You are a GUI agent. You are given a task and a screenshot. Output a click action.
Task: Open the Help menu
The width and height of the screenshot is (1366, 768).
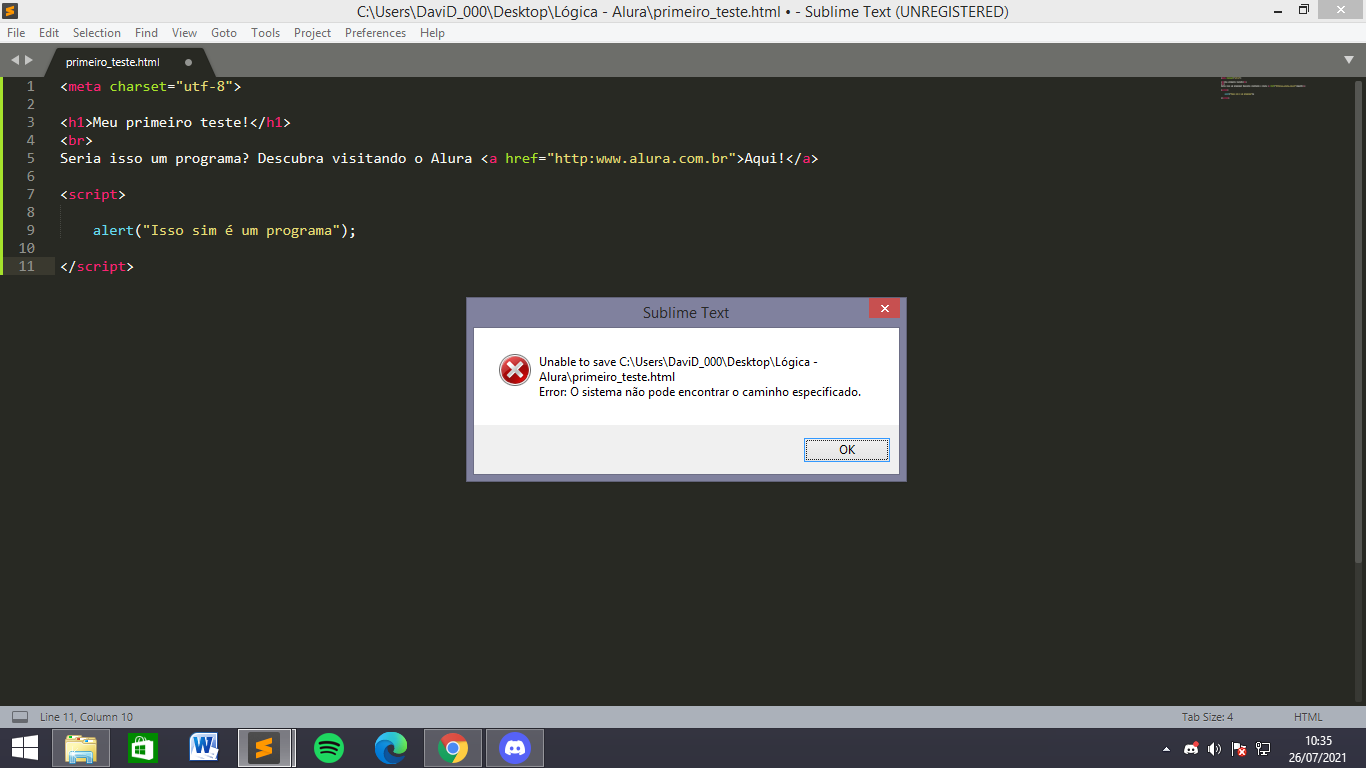coord(432,33)
